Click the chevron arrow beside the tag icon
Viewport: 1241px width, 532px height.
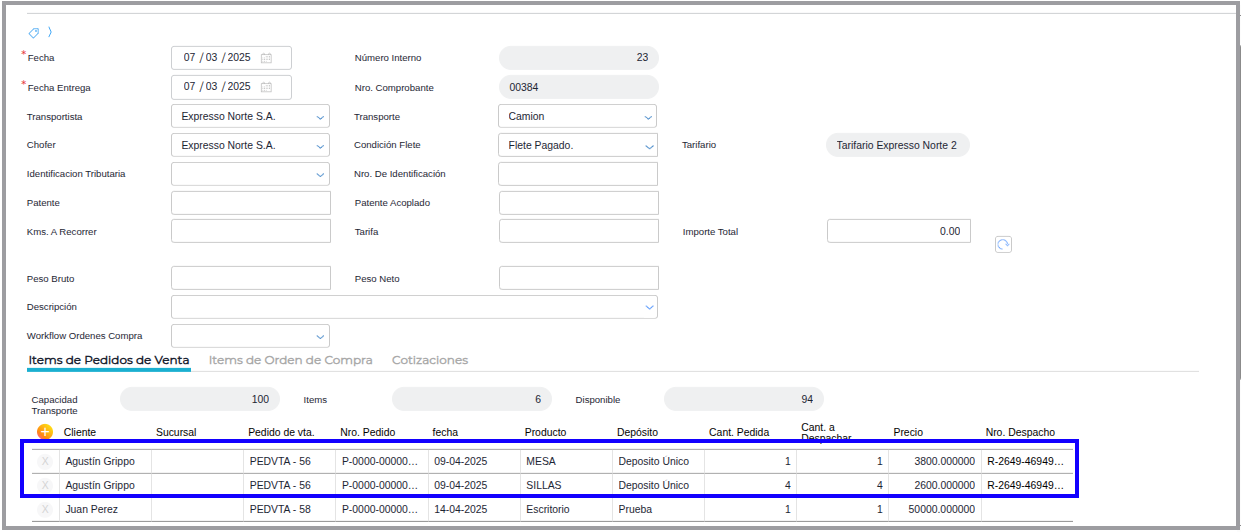(50, 32)
